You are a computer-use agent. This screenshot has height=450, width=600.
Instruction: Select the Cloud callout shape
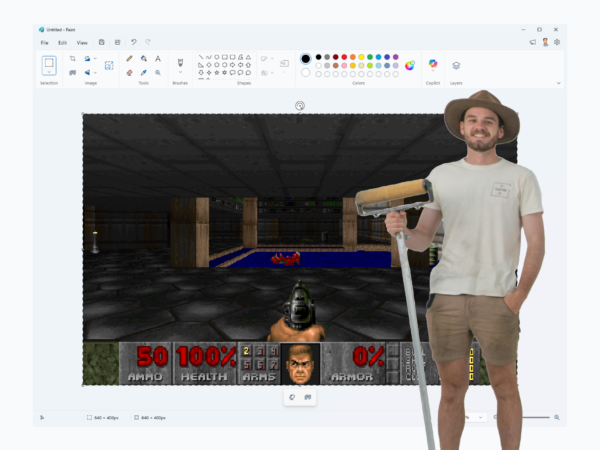(x=248, y=72)
